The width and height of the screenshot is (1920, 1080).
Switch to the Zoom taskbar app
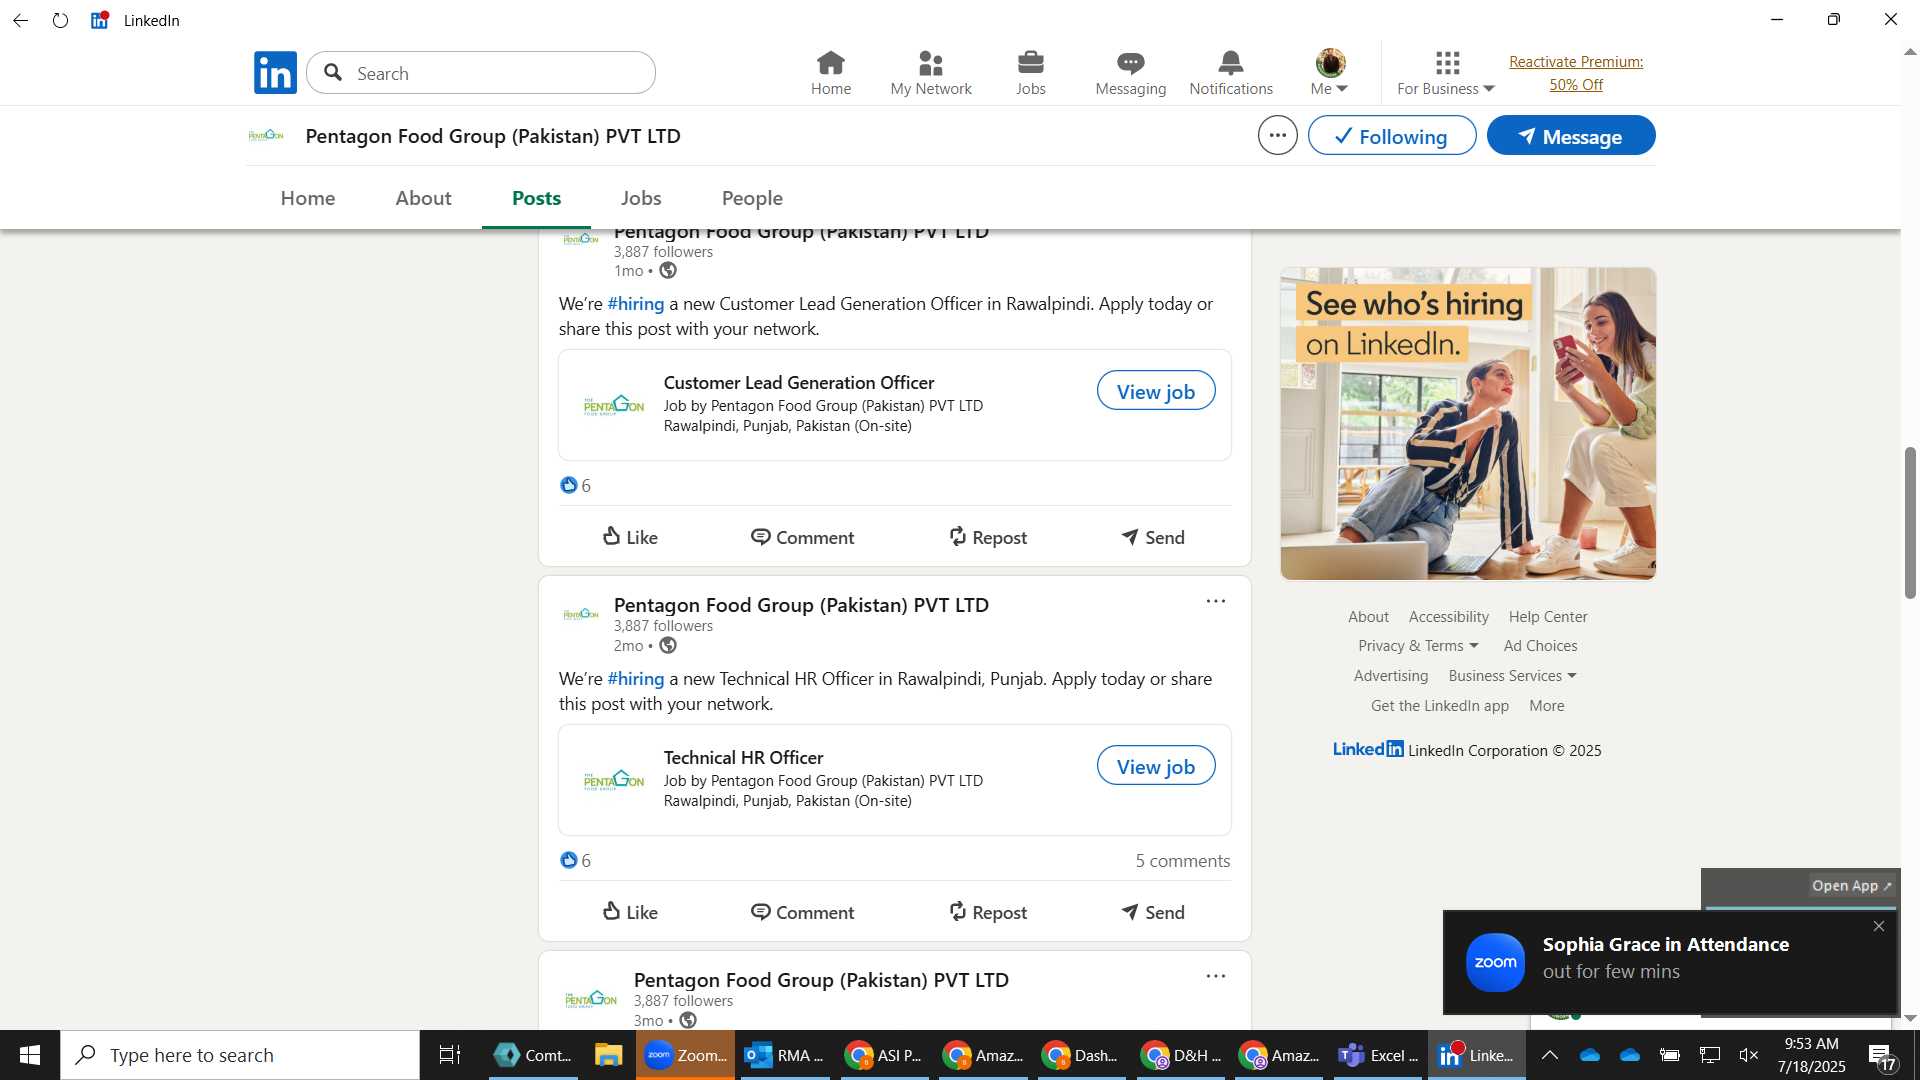685,1055
